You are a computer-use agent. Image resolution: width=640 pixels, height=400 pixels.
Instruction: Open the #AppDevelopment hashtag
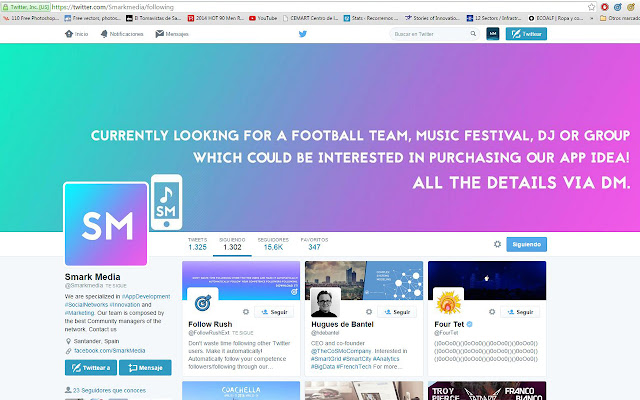[x=146, y=296]
